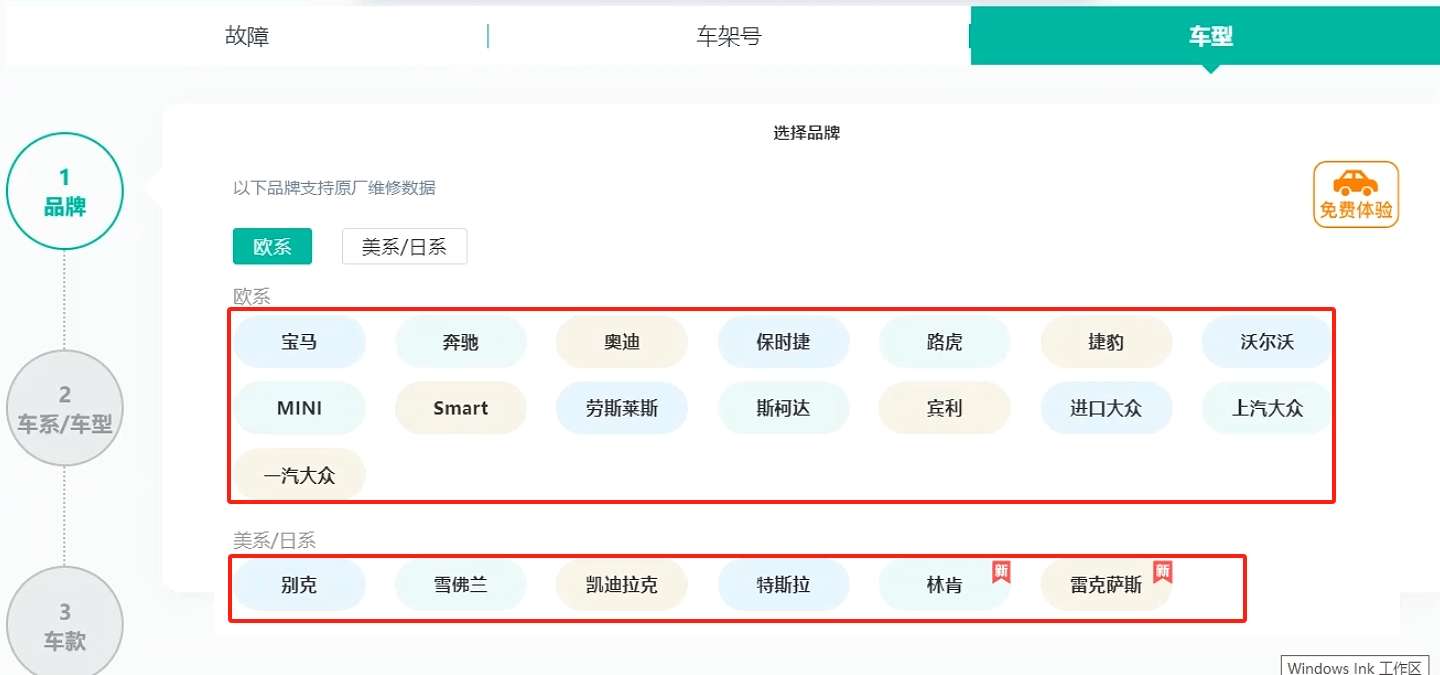Click step 3 车款 circle
The image size is (1440, 675).
point(64,622)
